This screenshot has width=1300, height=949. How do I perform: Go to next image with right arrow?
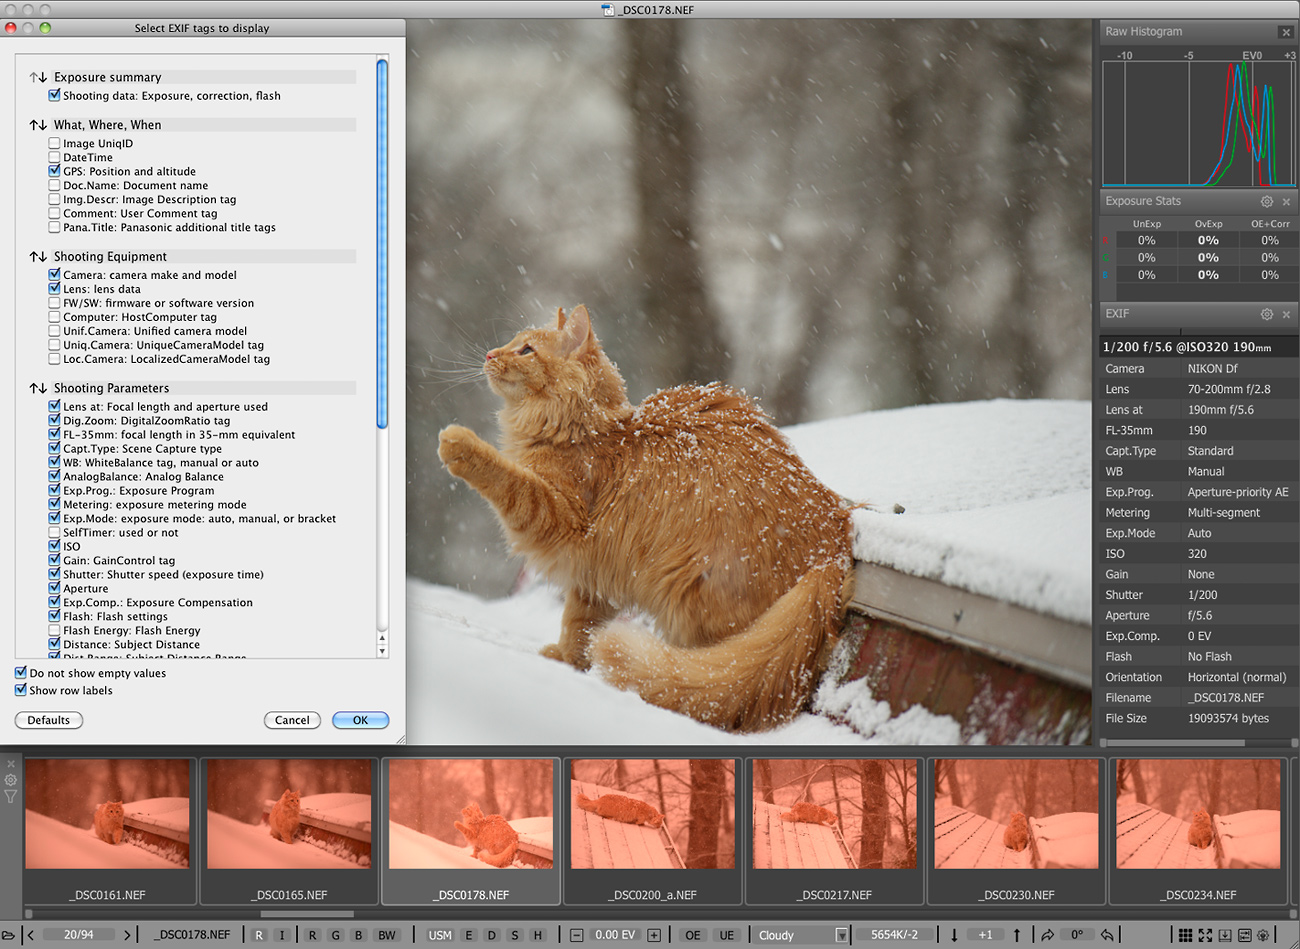click(127, 935)
